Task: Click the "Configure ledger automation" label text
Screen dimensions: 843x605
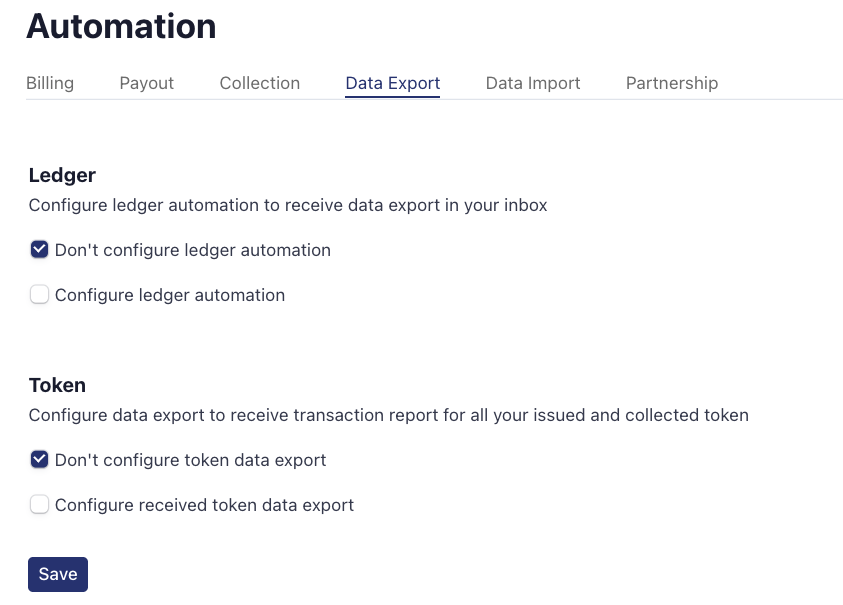Action: [x=170, y=295]
